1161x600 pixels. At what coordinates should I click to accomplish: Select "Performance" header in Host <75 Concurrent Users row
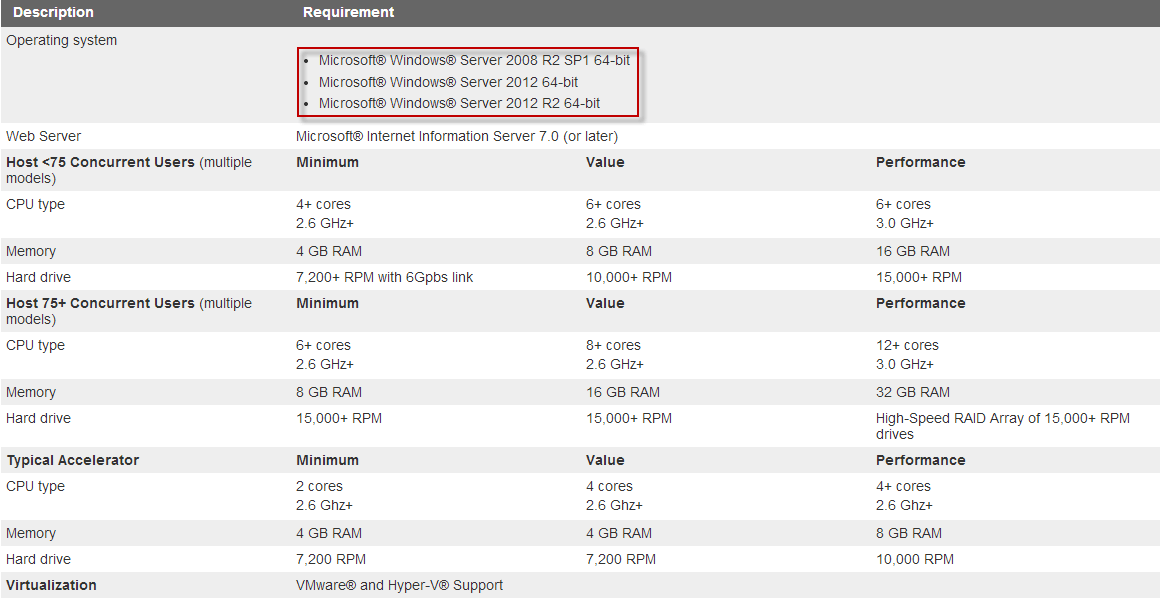pyautogui.click(x=920, y=162)
